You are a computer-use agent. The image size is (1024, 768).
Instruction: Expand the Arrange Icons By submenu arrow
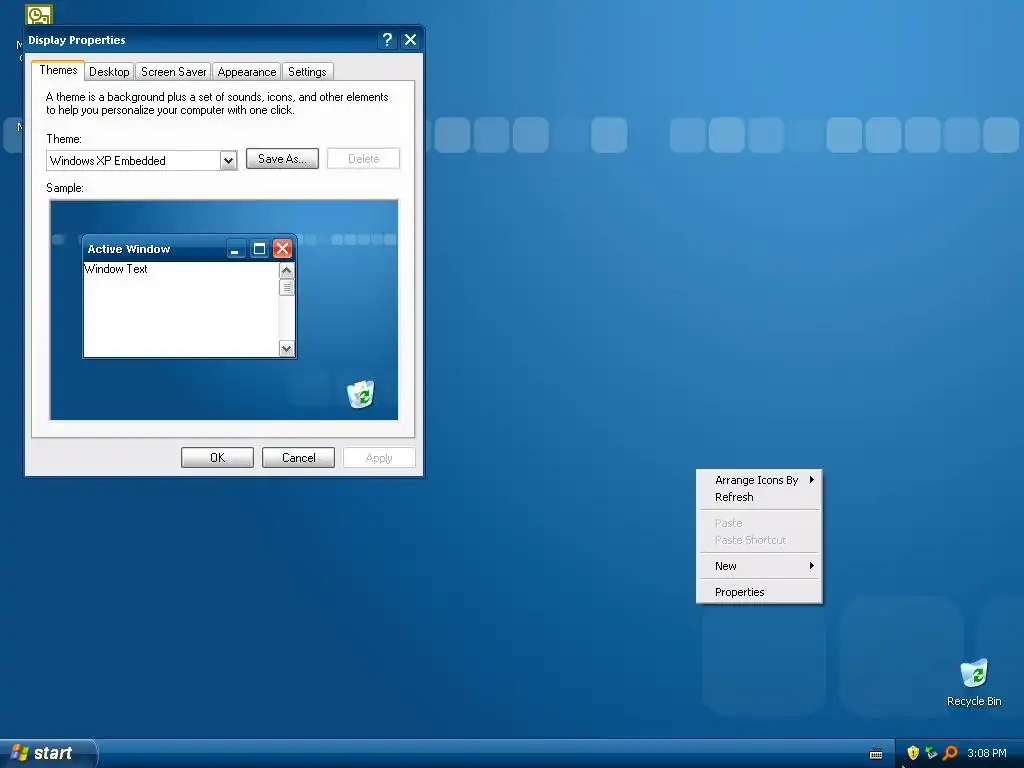pyautogui.click(x=812, y=479)
